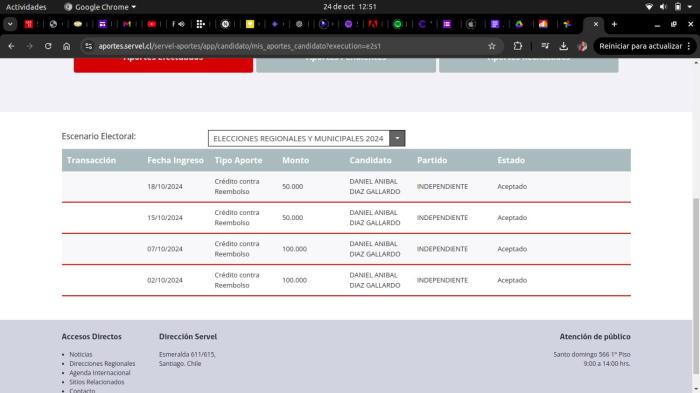Screen dimensions: 700x393
Task: Open the media controls icon in toolbar
Action: pyautogui.click(x=545, y=46)
